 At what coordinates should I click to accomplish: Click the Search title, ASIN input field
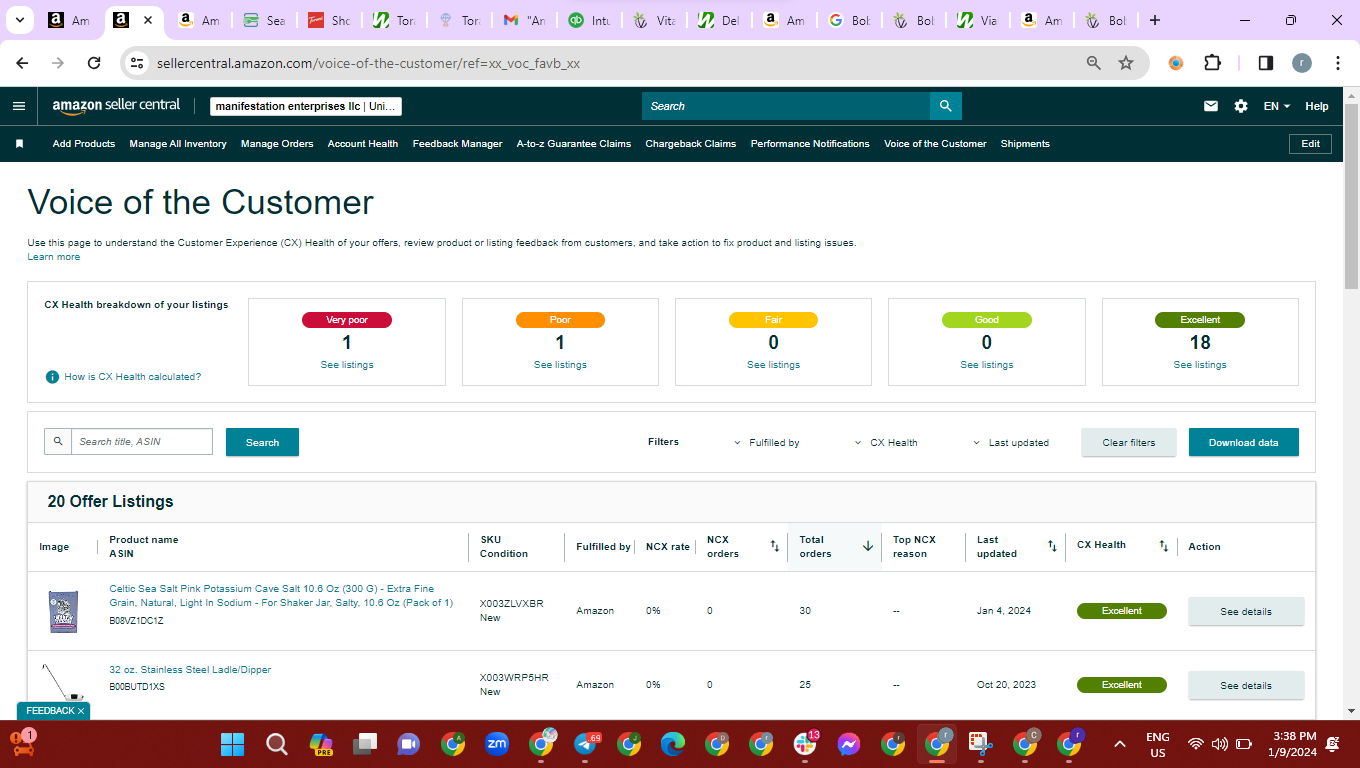pyautogui.click(x=141, y=441)
